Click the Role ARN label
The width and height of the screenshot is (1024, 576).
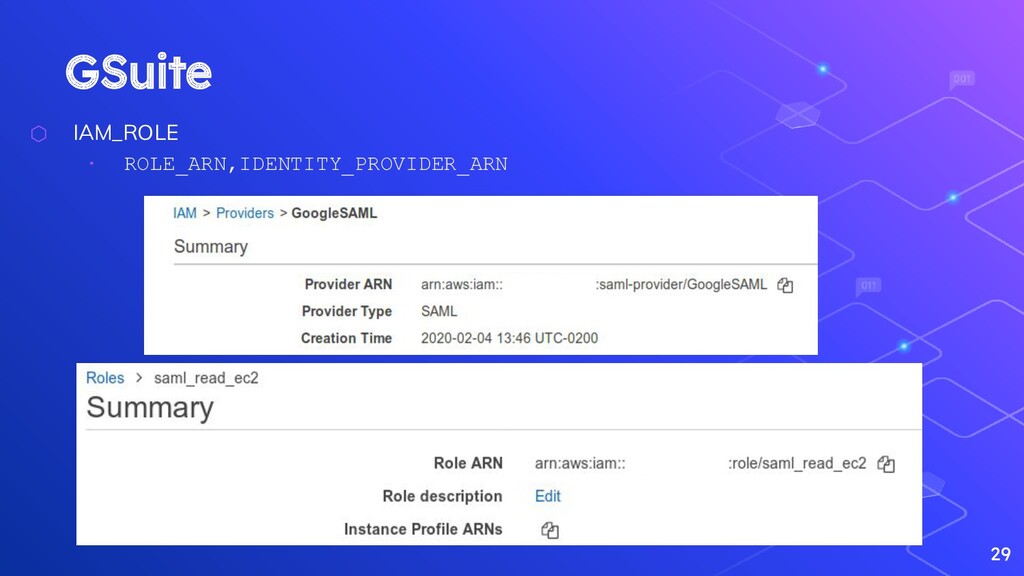click(468, 464)
